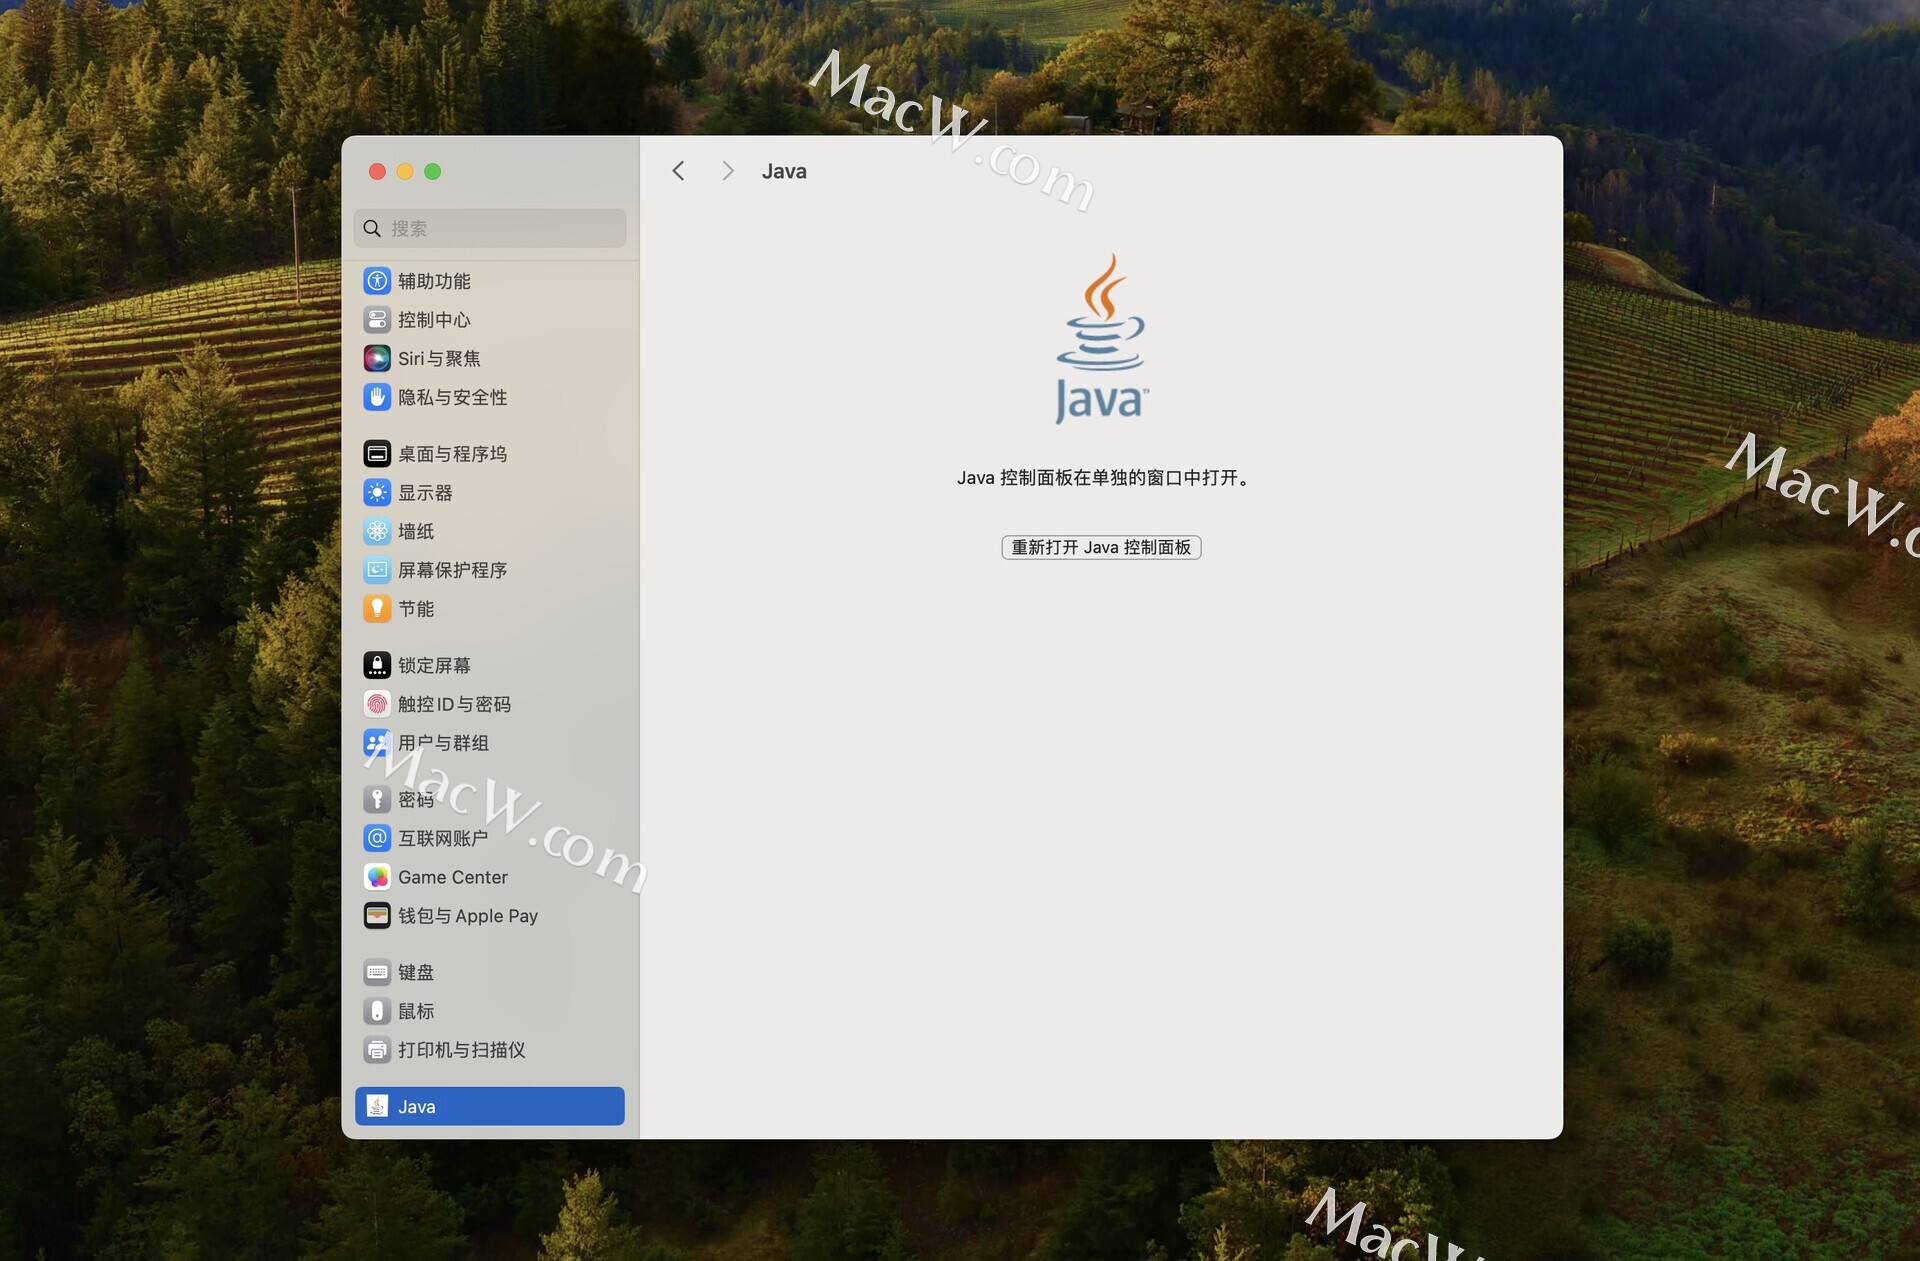Focus the 搜索 search field
Screen dimensions: 1920x1261
click(490, 228)
